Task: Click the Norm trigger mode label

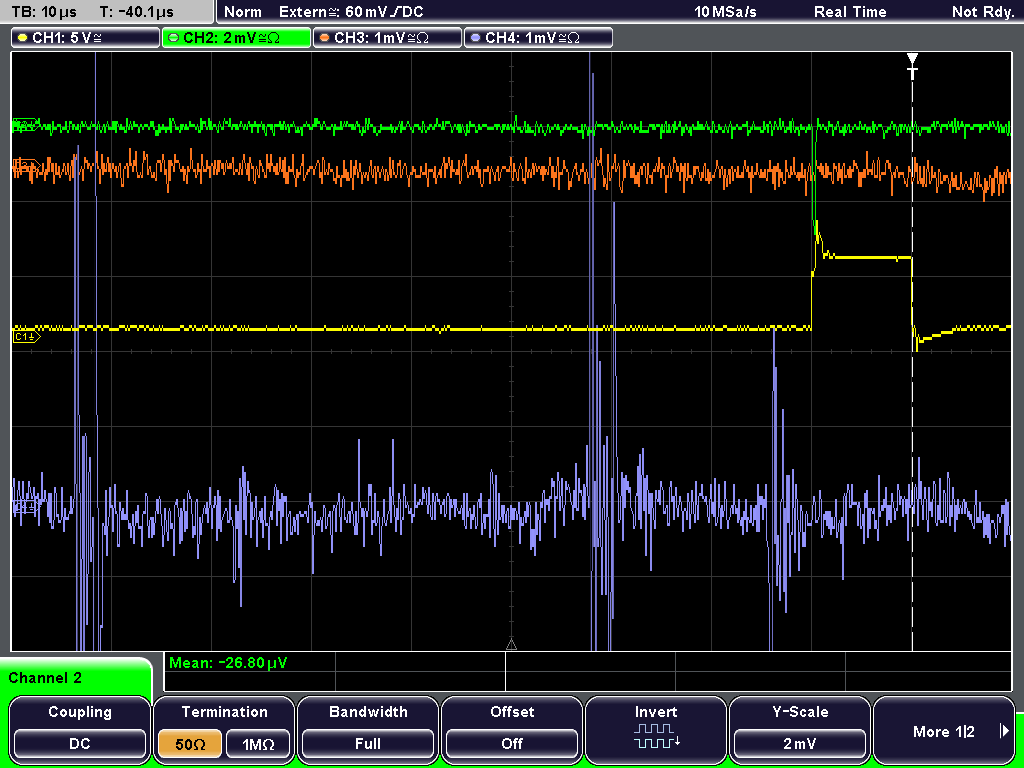Action: [x=243, y=12]
